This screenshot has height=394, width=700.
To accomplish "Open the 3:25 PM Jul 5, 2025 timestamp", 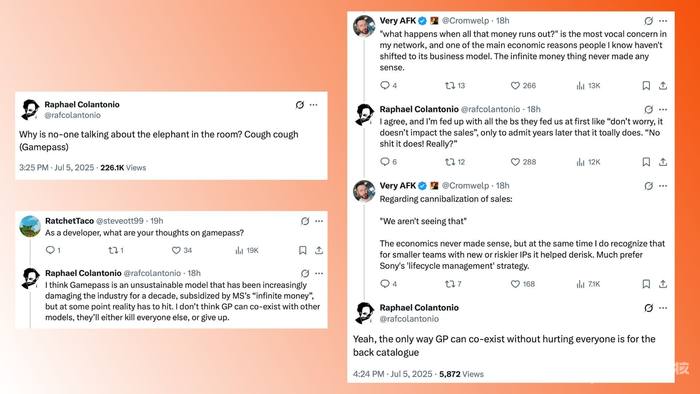I will coord(57,168).
